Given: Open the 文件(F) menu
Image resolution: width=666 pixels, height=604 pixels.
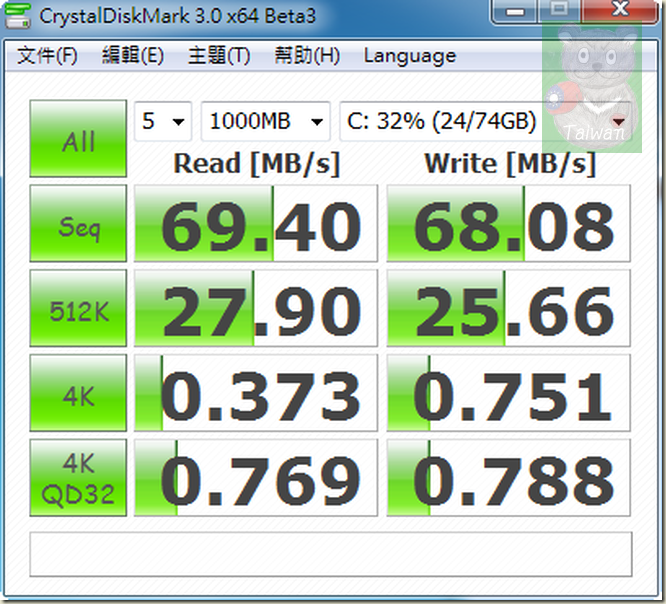Looking at the screenshot, I should click(47, 56).
